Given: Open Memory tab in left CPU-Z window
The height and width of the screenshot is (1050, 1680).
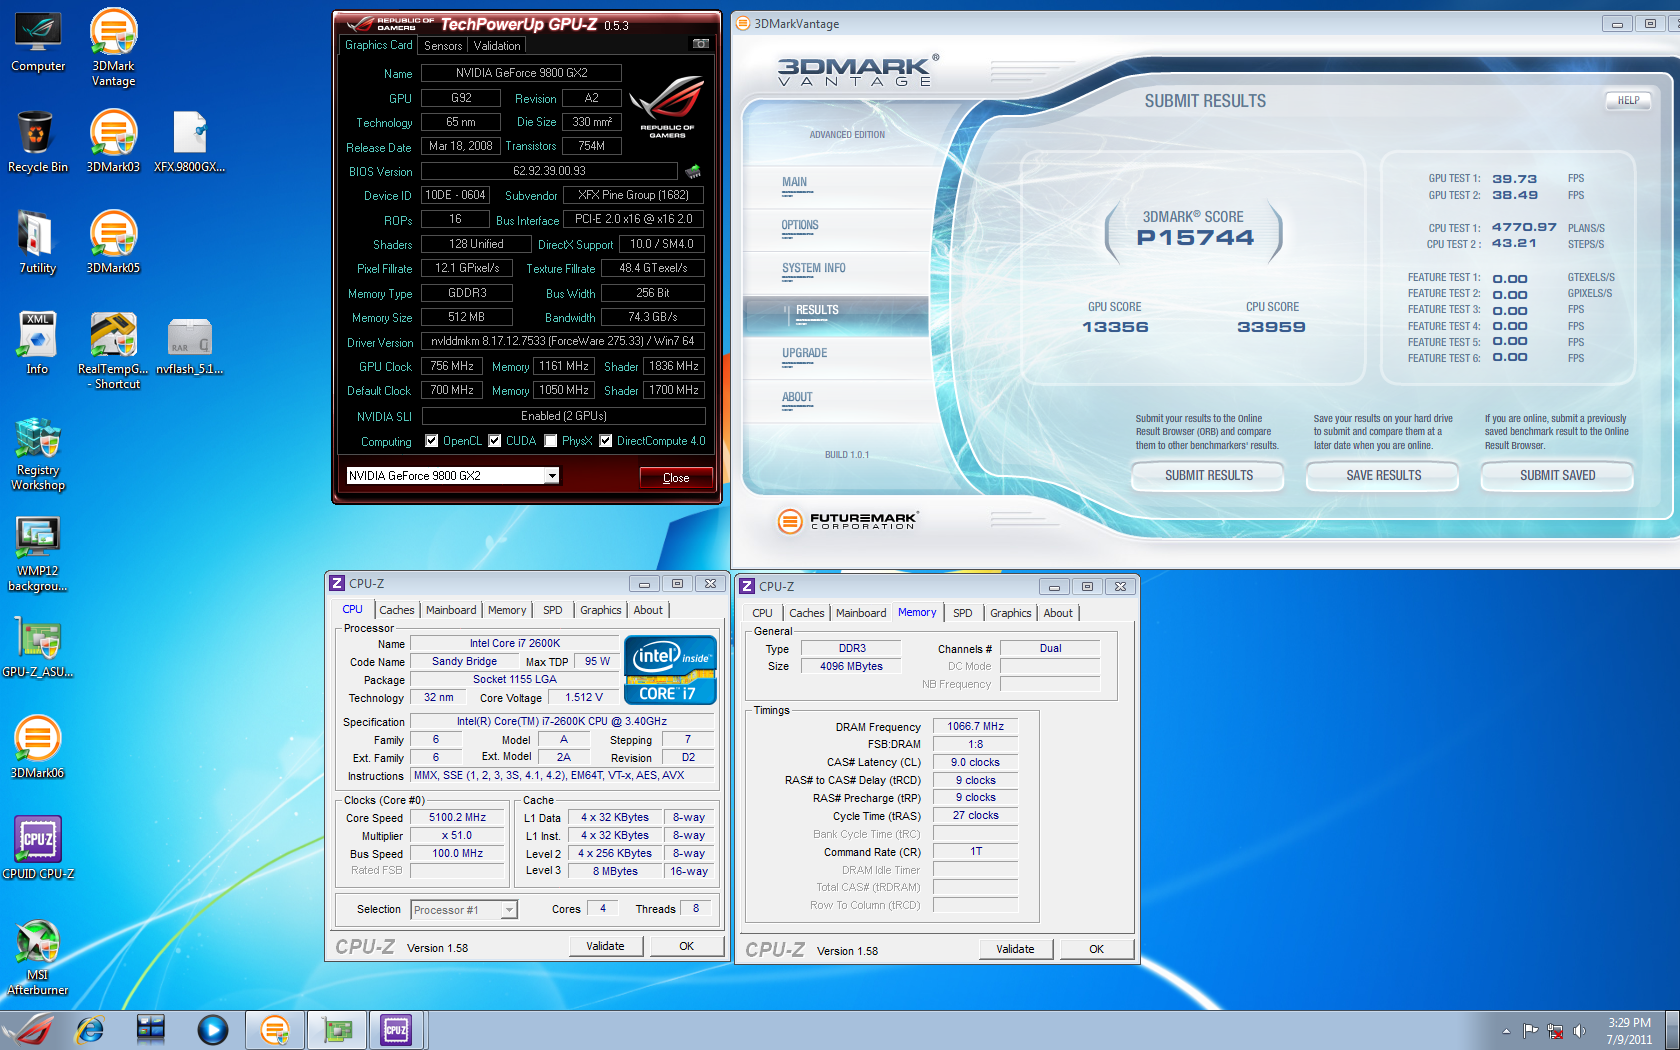Looking at the screenshot, I should coord(507,610).
